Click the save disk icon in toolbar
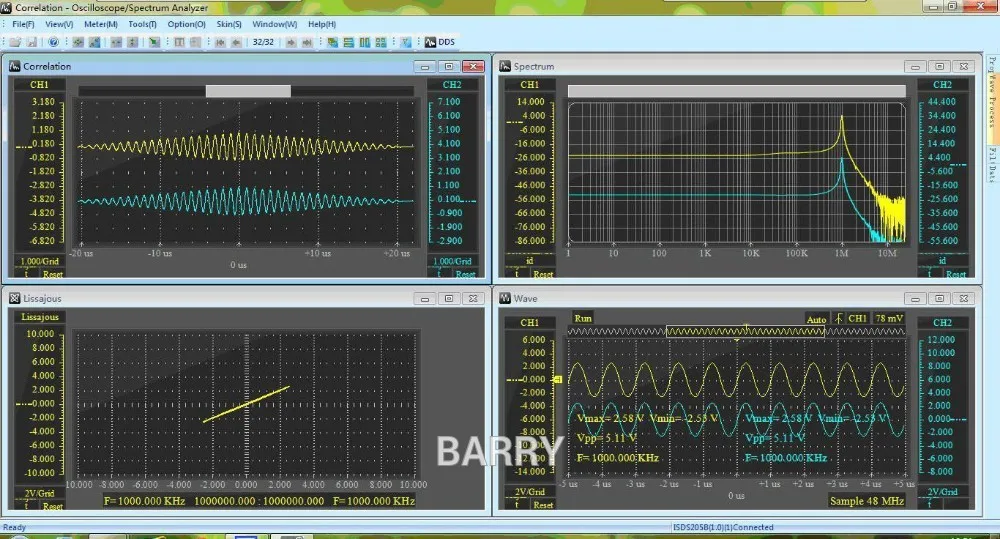 pos(31,42)
